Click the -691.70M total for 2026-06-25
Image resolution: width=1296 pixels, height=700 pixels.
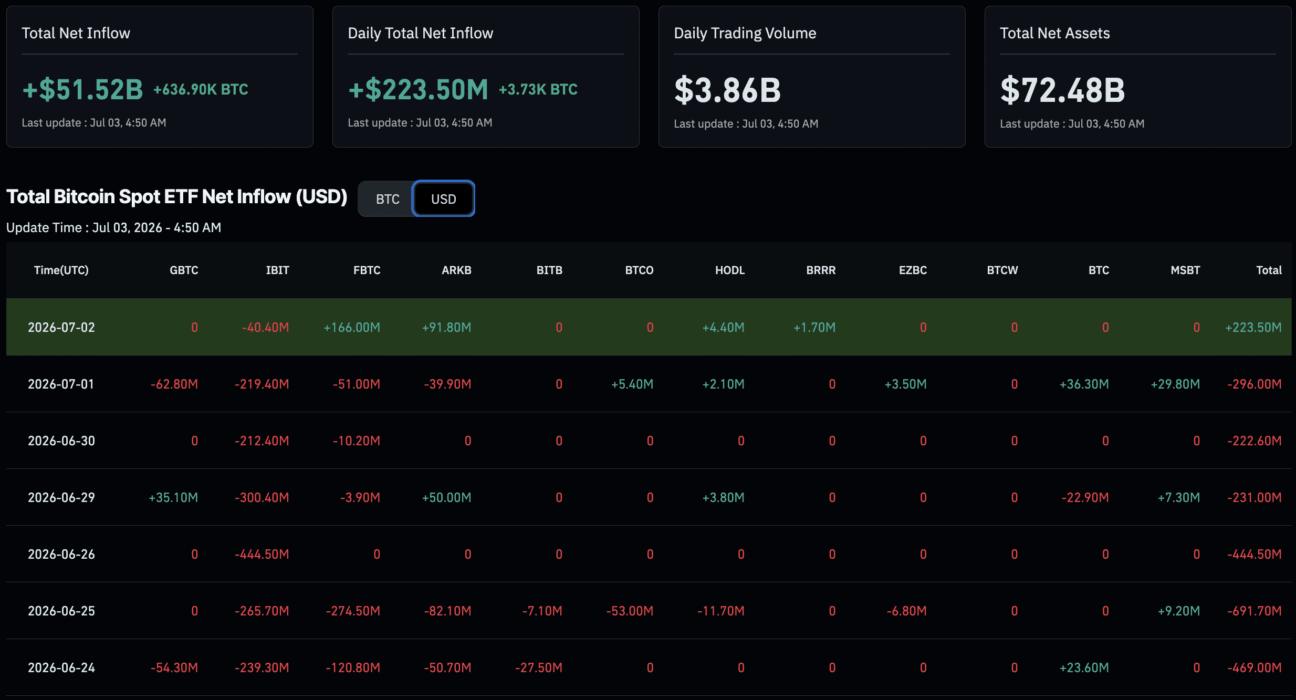click(1255, 611)
